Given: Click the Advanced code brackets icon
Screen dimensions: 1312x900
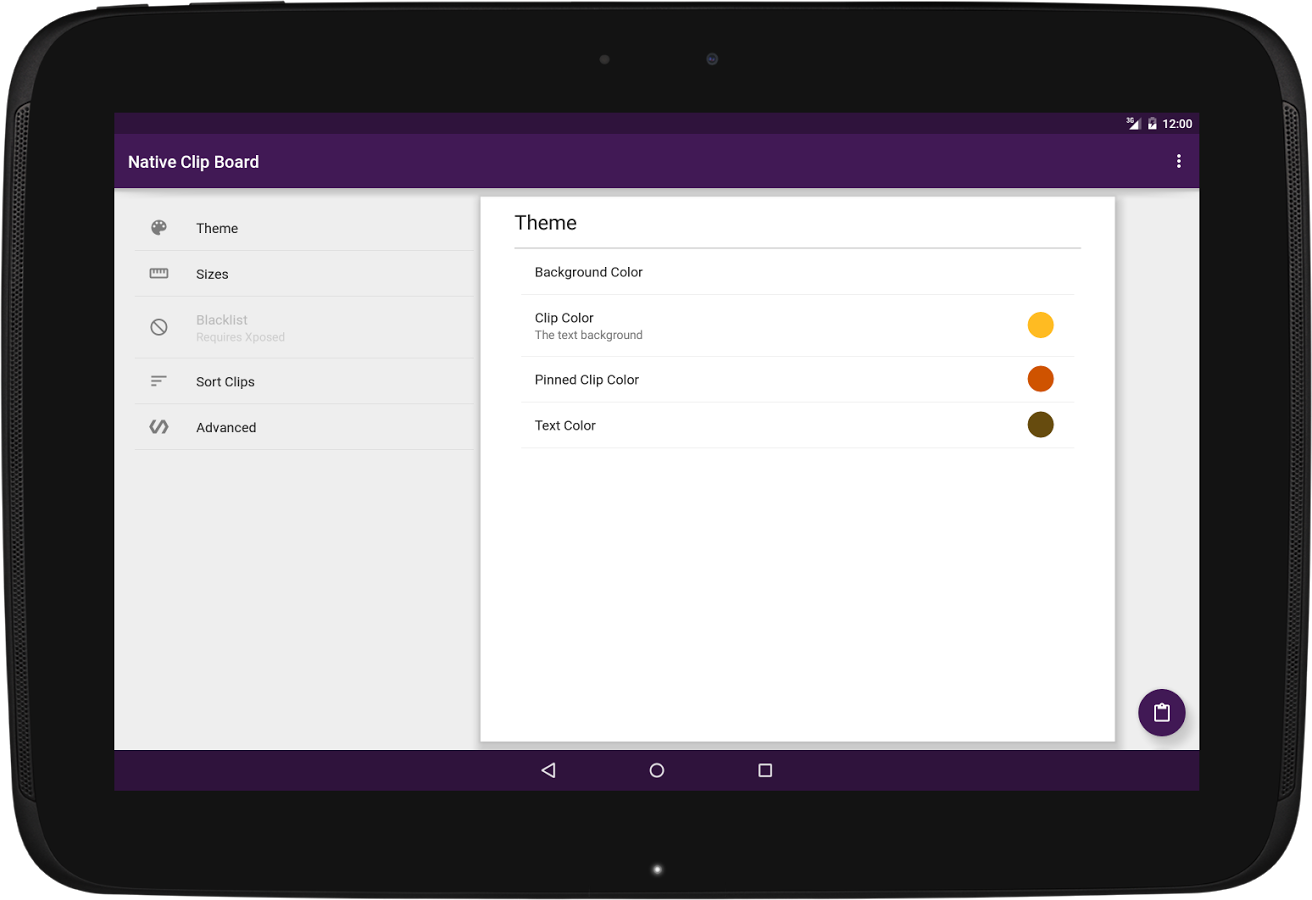Looking at the screenshot, I should (158, 426).
